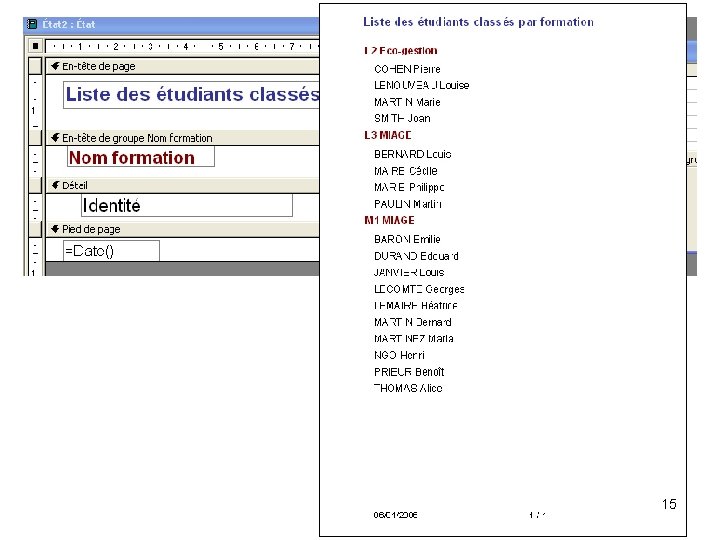This screenshot has width=720, height=540.
Task: Select the Détail section bar
Action: coord(182,185)
